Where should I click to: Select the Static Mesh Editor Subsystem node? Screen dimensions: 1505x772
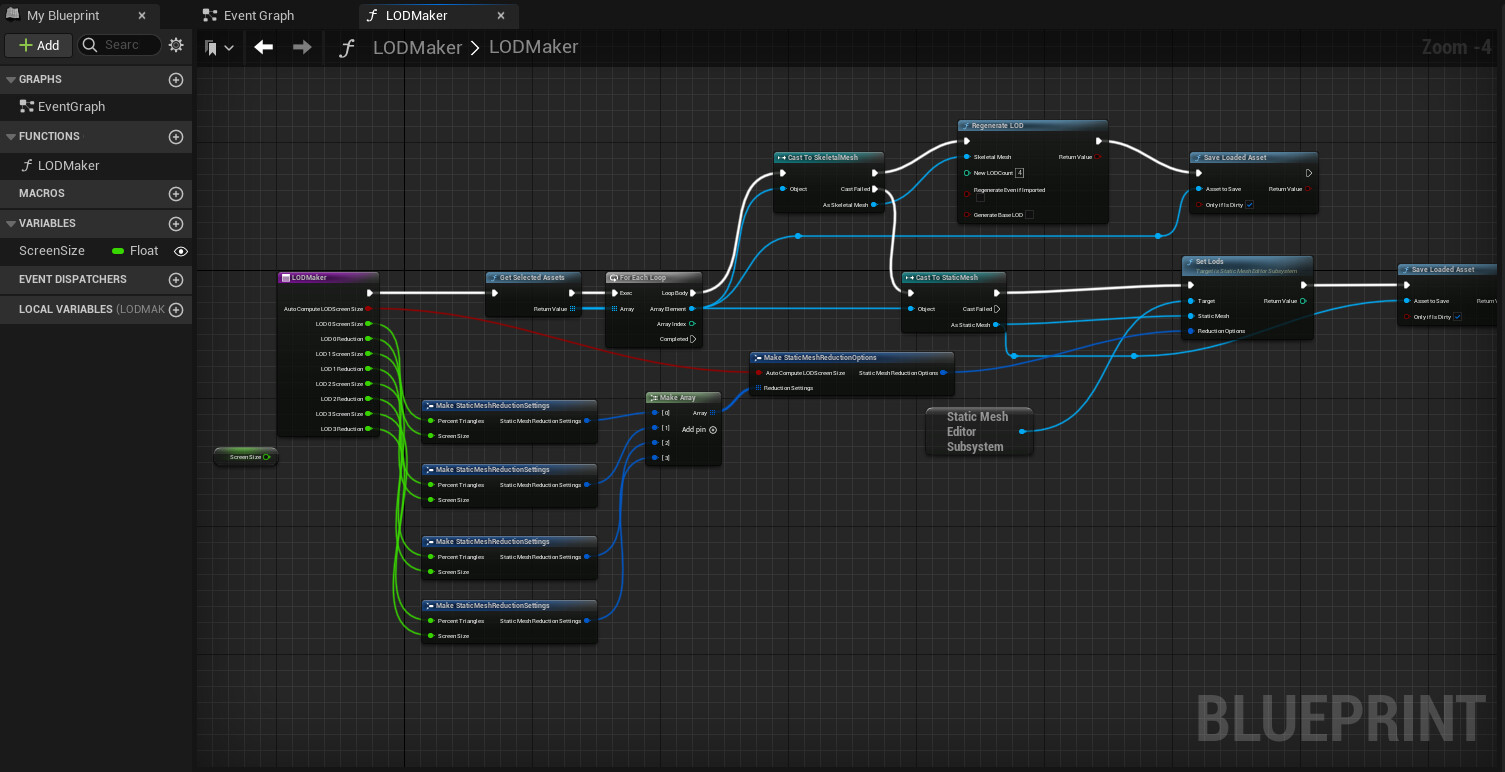pyautogui.click(x=979, y=431)
